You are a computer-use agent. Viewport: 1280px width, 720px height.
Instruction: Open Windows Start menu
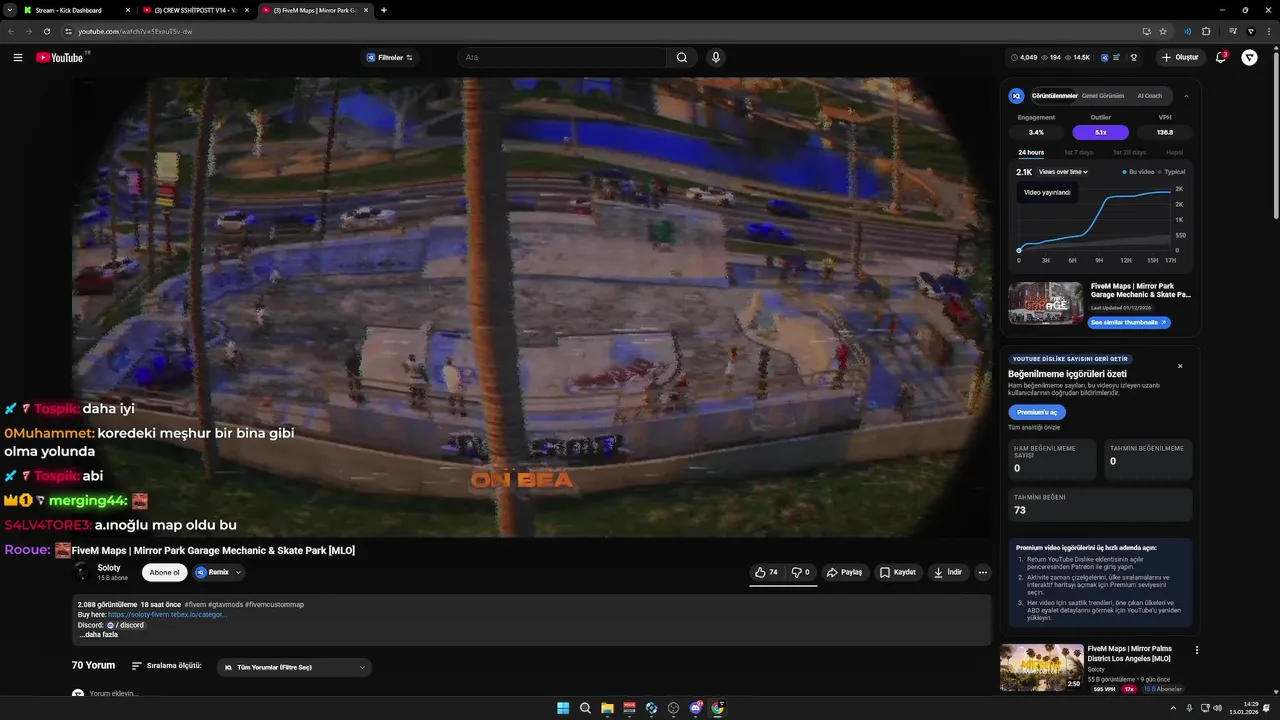pyautogui.click(x=563, y=708)
